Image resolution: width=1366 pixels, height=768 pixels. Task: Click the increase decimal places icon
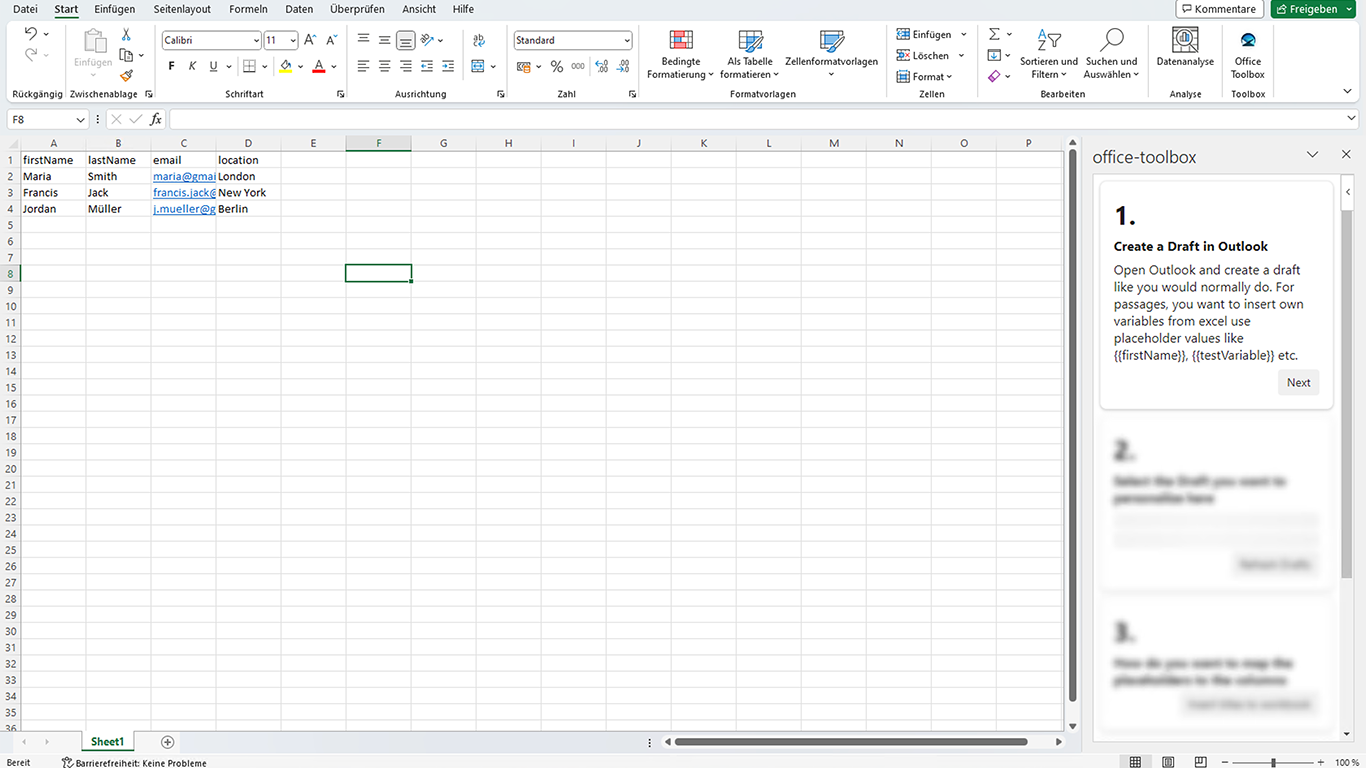[602, 66]
